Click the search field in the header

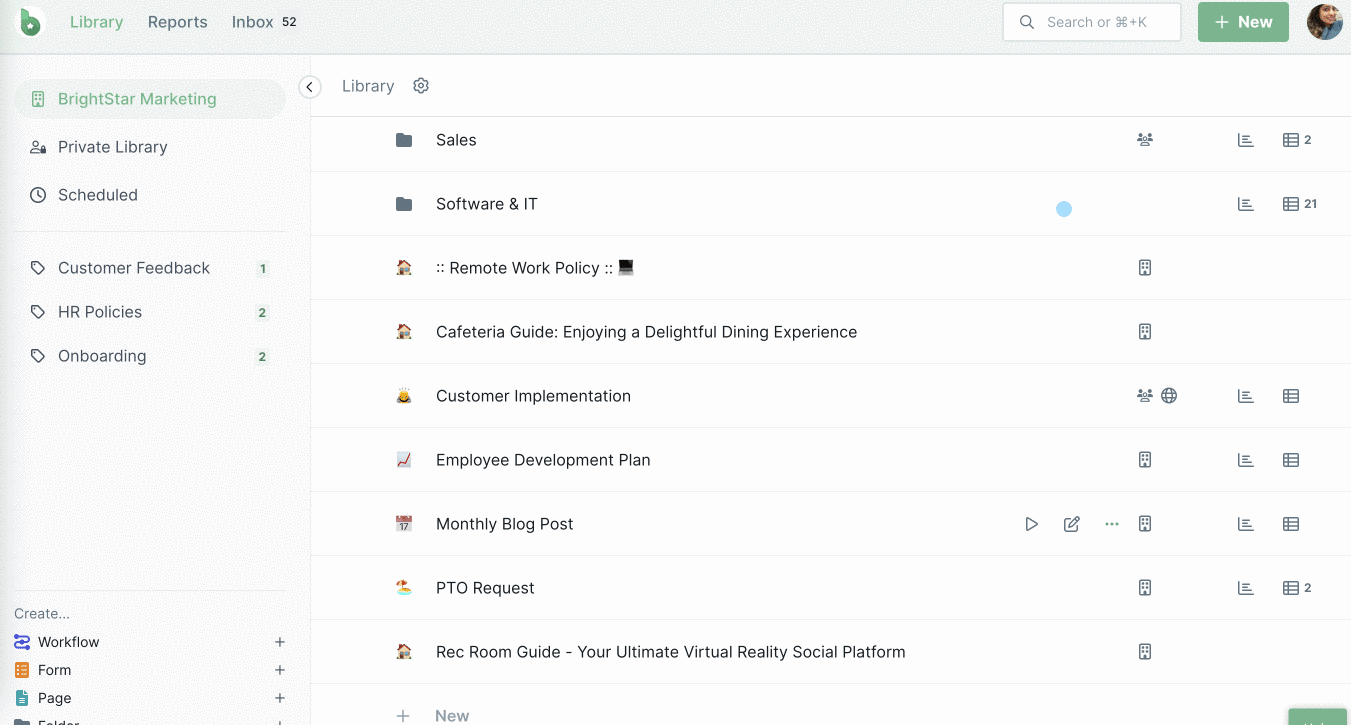1091,21
